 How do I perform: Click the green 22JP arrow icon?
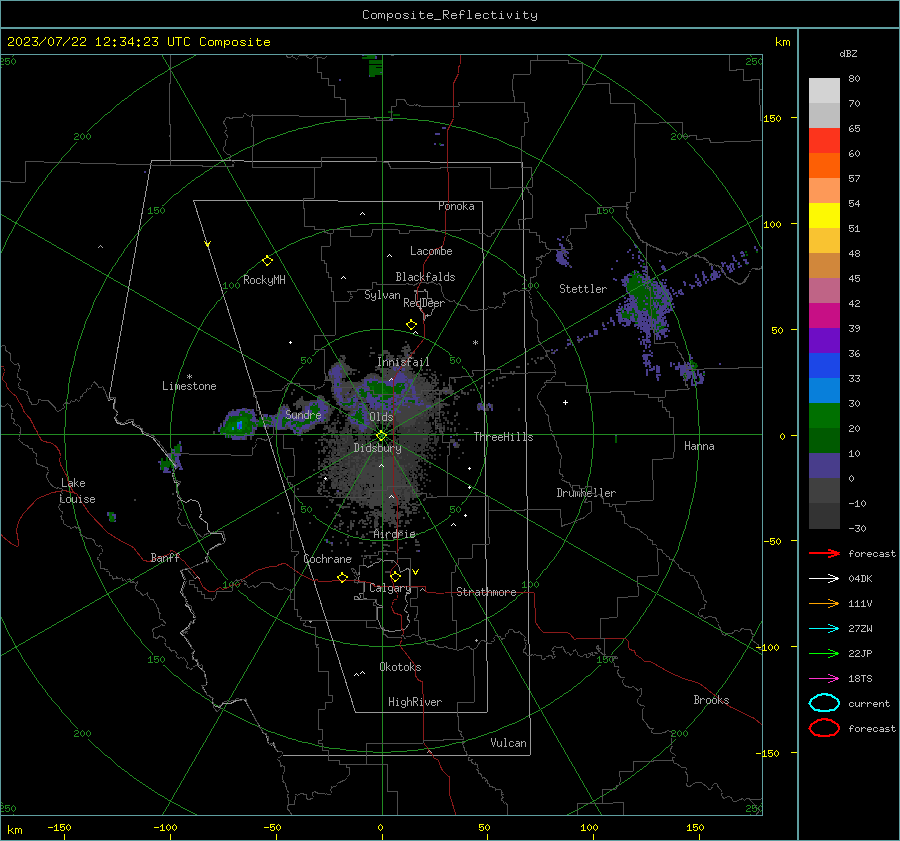click(x=824, y=653)
